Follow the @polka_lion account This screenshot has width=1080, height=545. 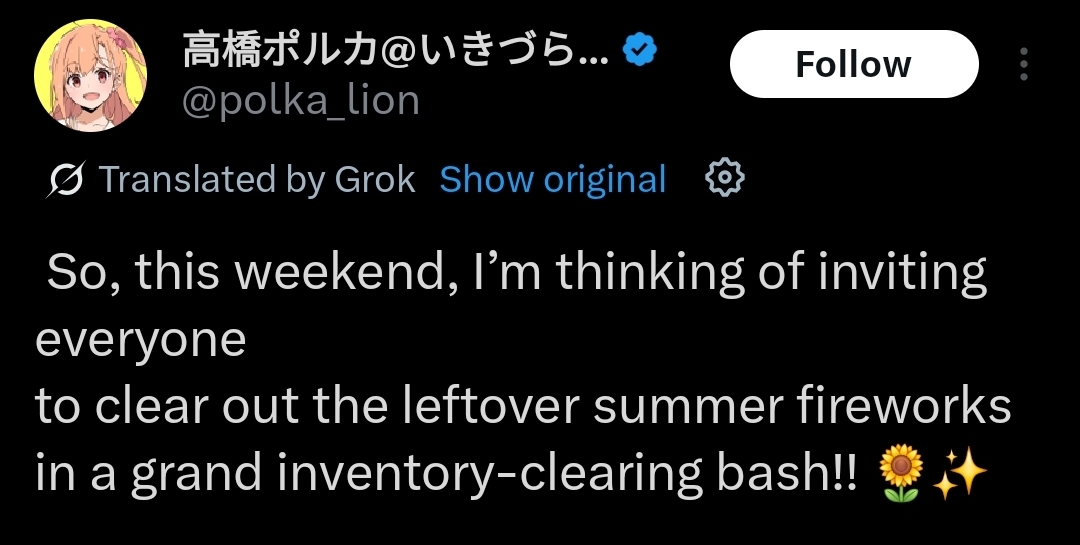pos(854,64)
